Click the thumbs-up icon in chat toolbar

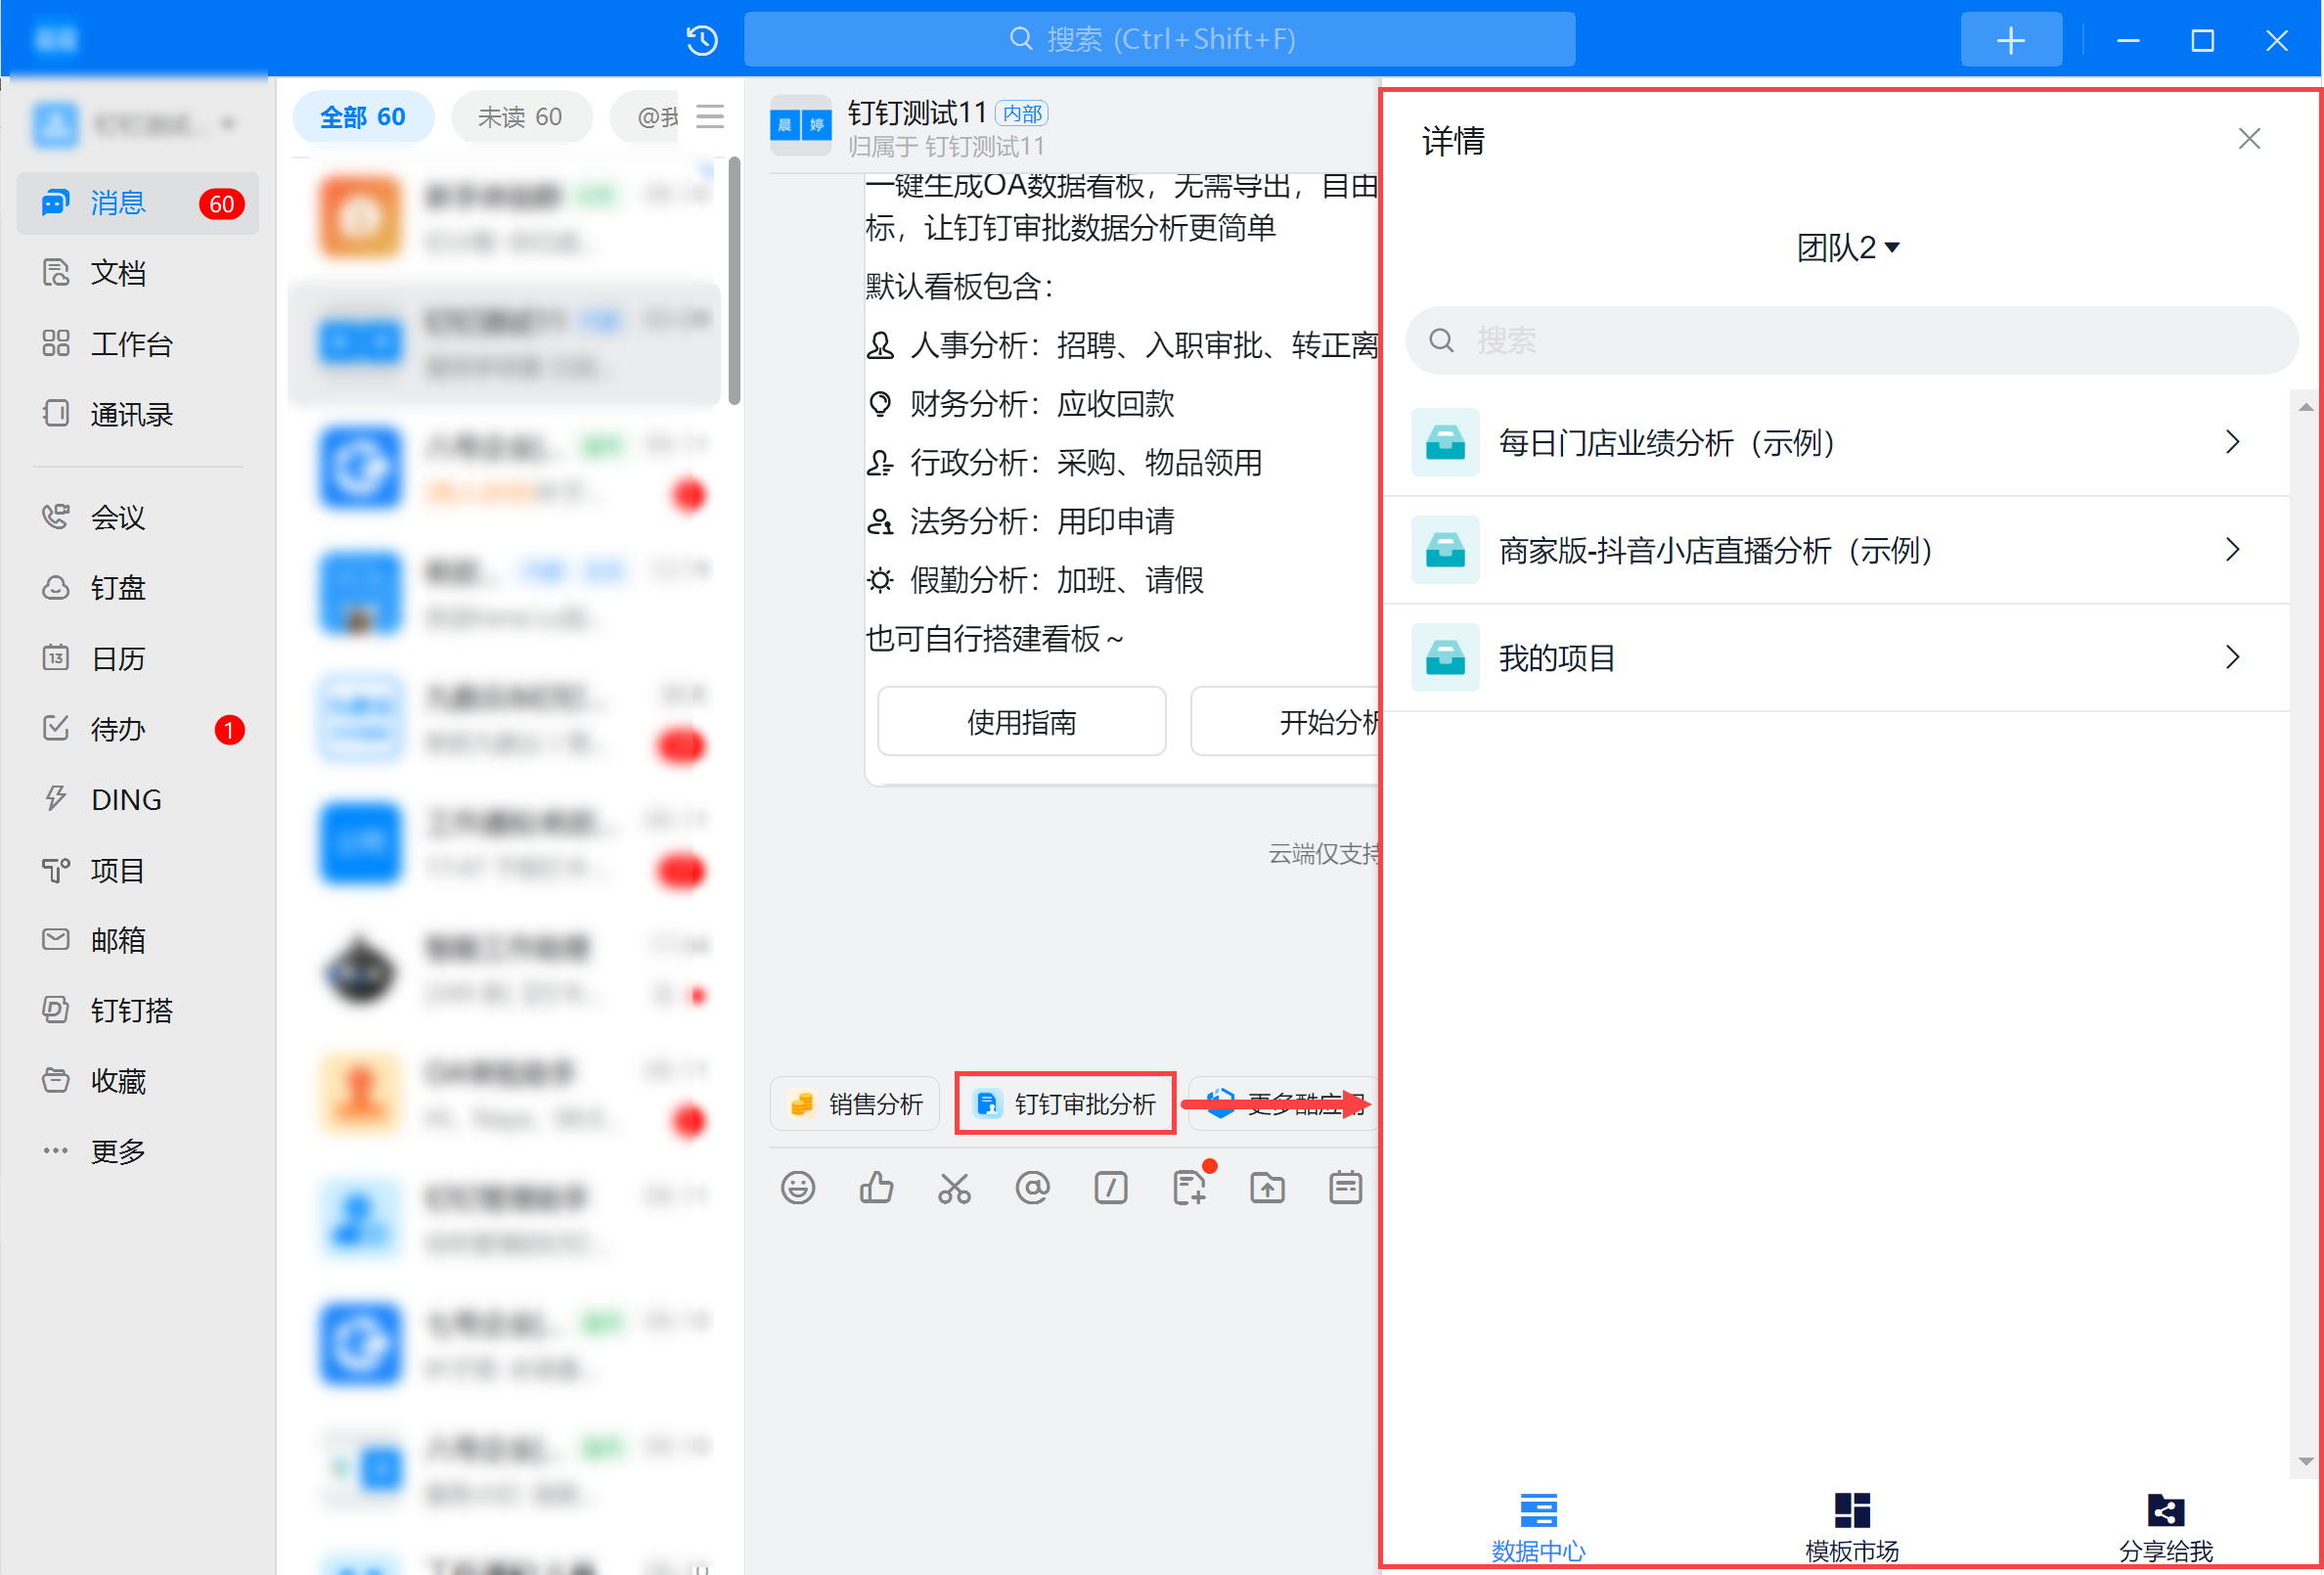(876, 1188)
